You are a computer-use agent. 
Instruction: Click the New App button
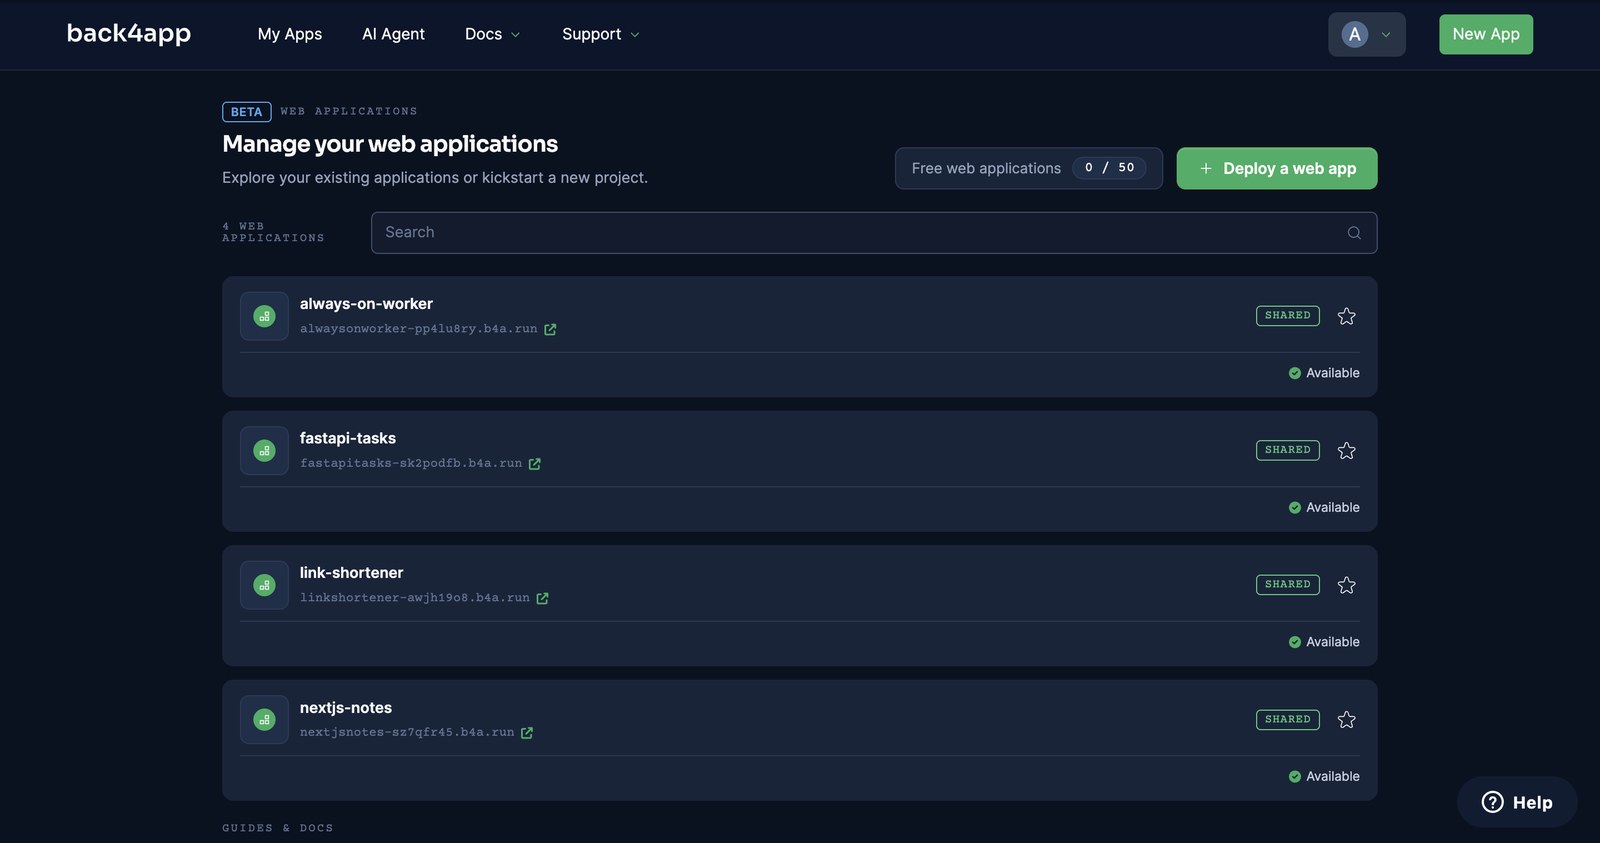[1486, 34]
